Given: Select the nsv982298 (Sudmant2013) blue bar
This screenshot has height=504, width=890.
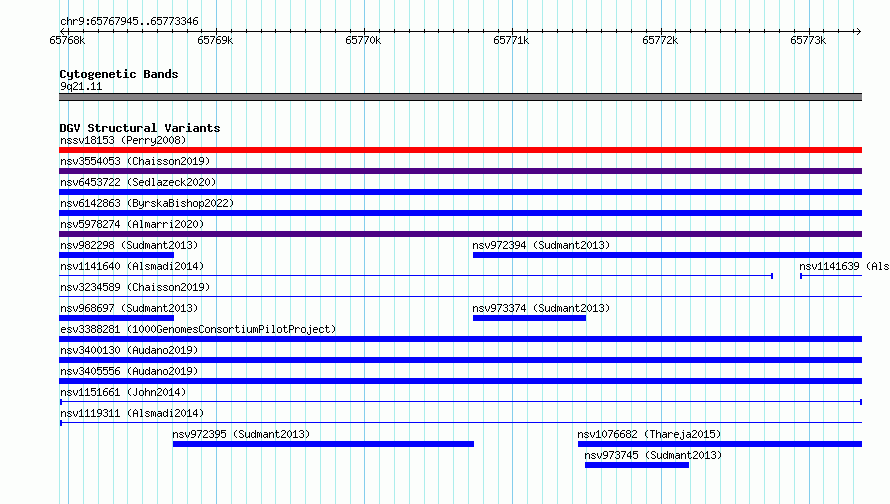Looking at the screenshot, I should (x=116, y=255).
